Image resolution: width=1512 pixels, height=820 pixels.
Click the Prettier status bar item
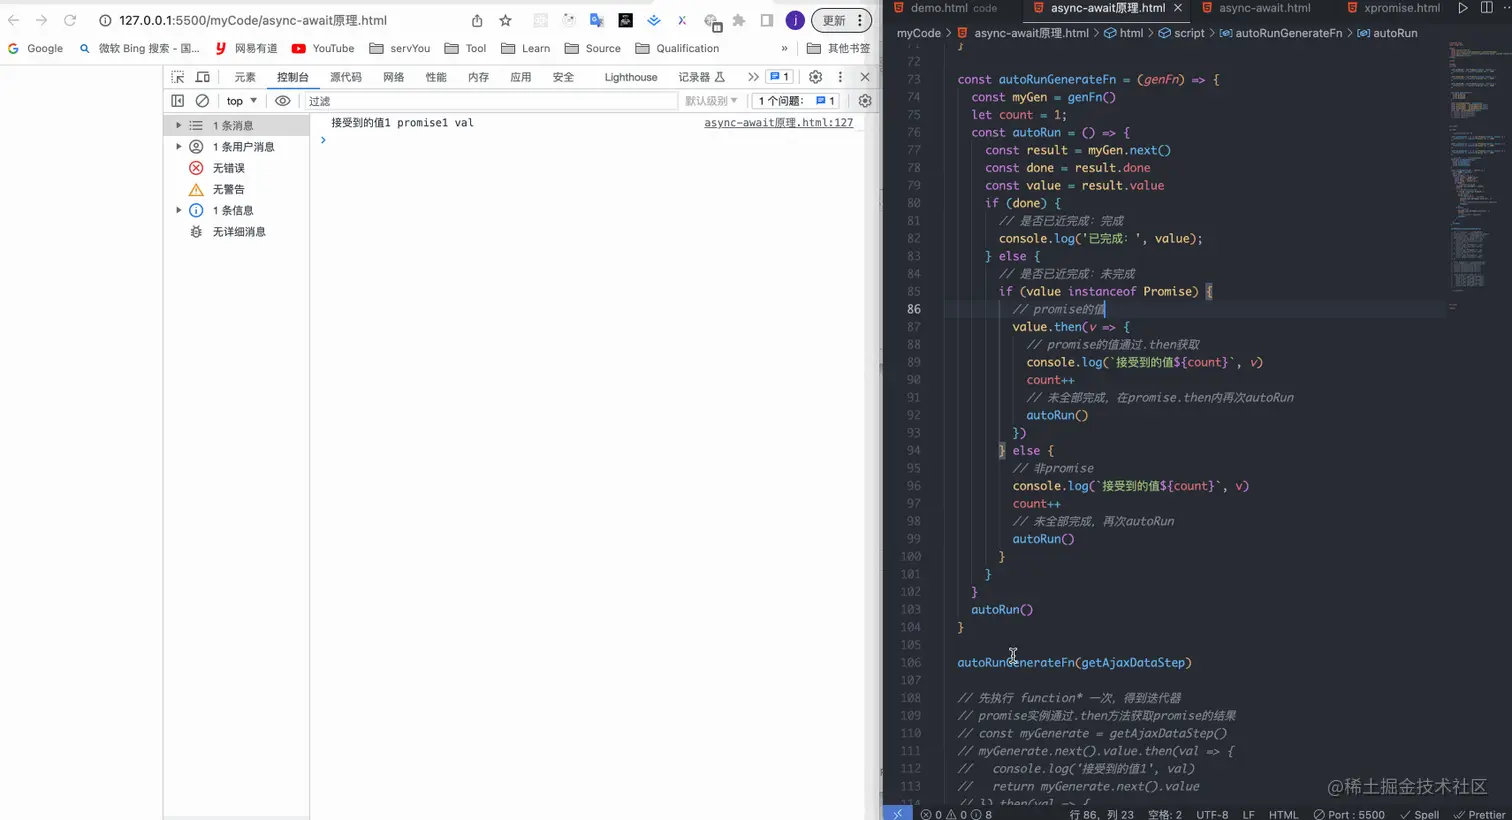pyautogui.click(x=1479, y=814)
